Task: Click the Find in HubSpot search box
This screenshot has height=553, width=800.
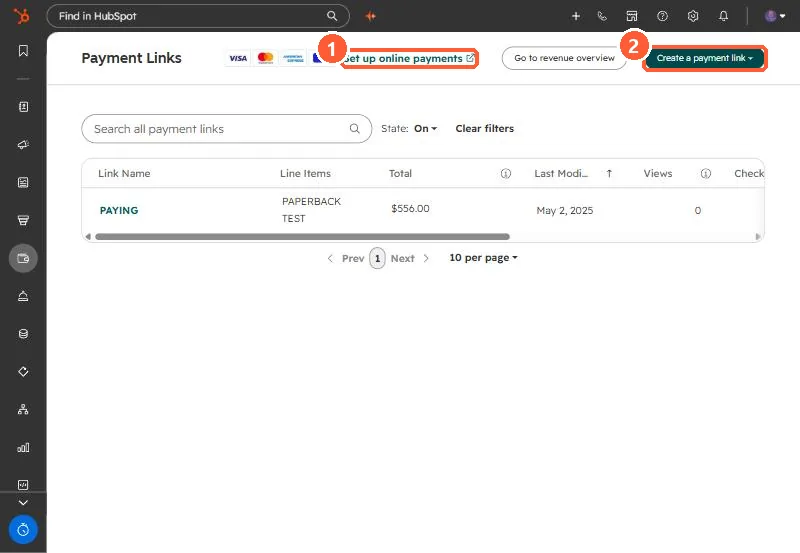Action: [x=198, y=16]
